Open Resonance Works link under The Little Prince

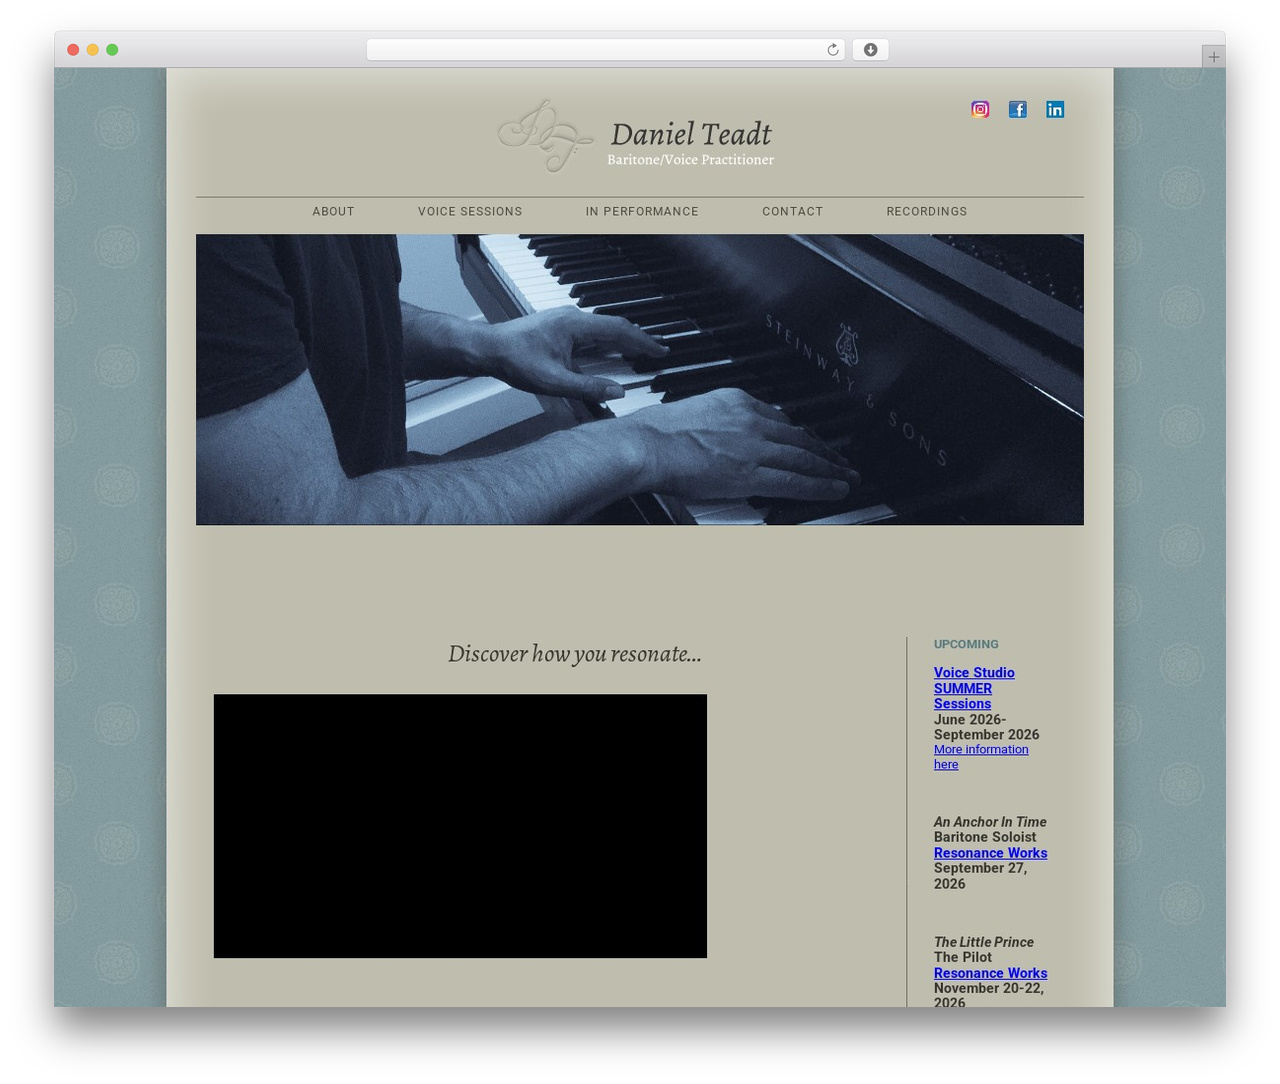pos(990,973)
